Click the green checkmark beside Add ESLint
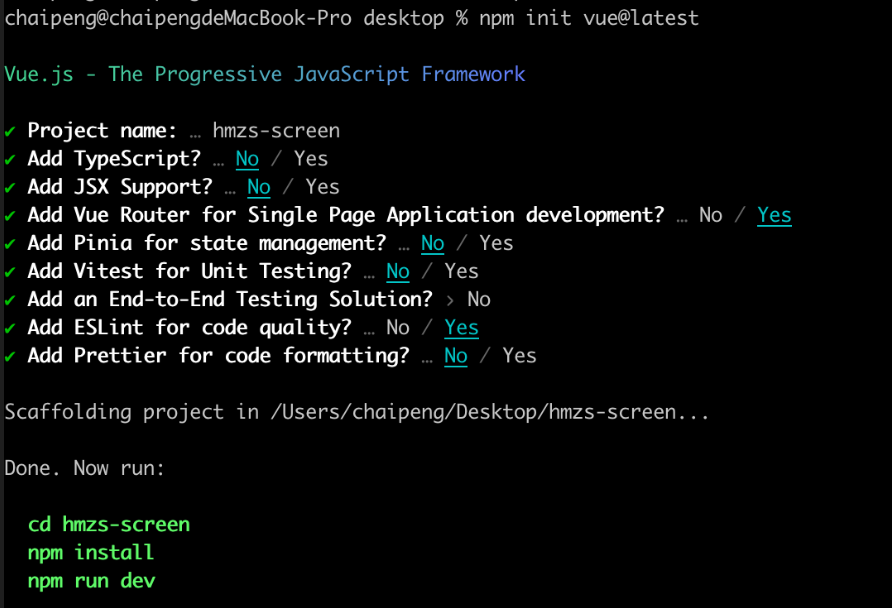This screenshot has height=608, width=892. [x=10, y=329]
